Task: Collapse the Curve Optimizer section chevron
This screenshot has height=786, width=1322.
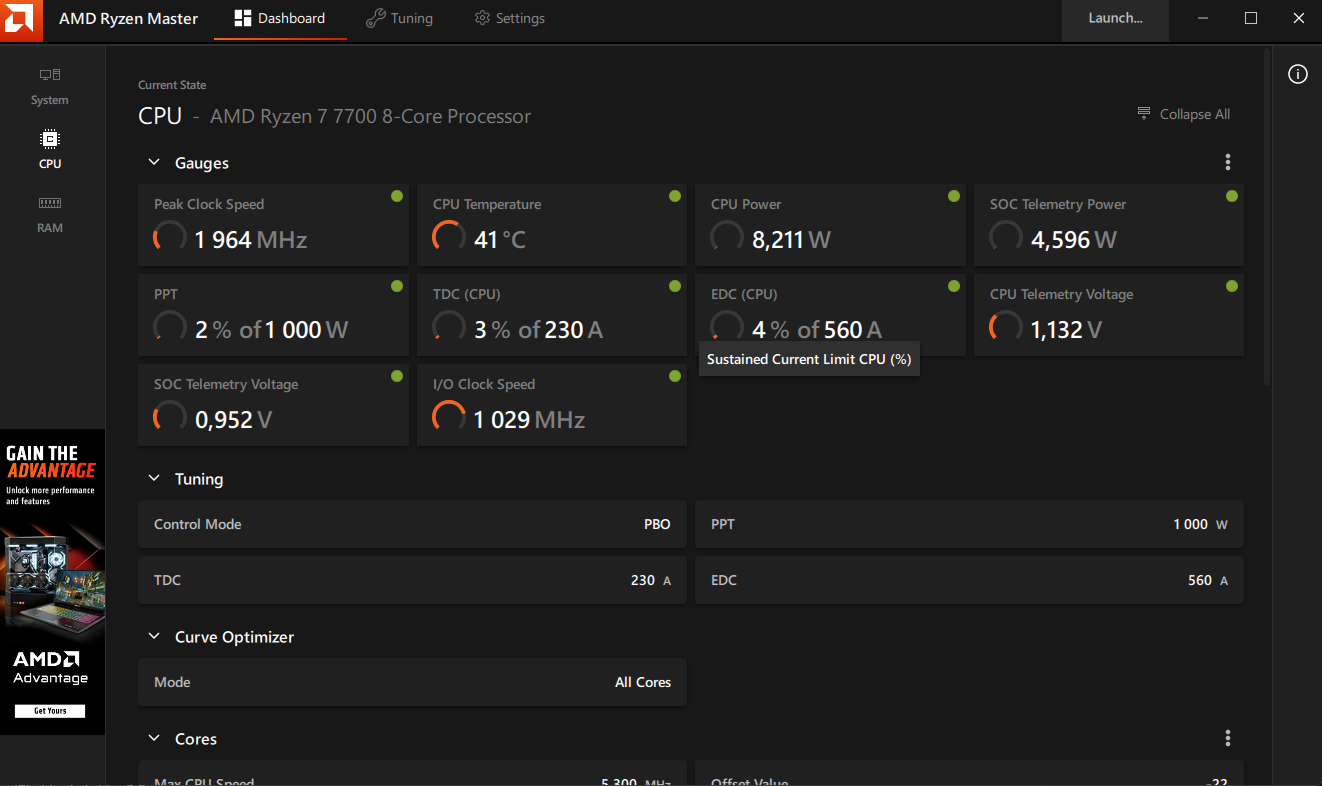Action: (x=154, y=637)
